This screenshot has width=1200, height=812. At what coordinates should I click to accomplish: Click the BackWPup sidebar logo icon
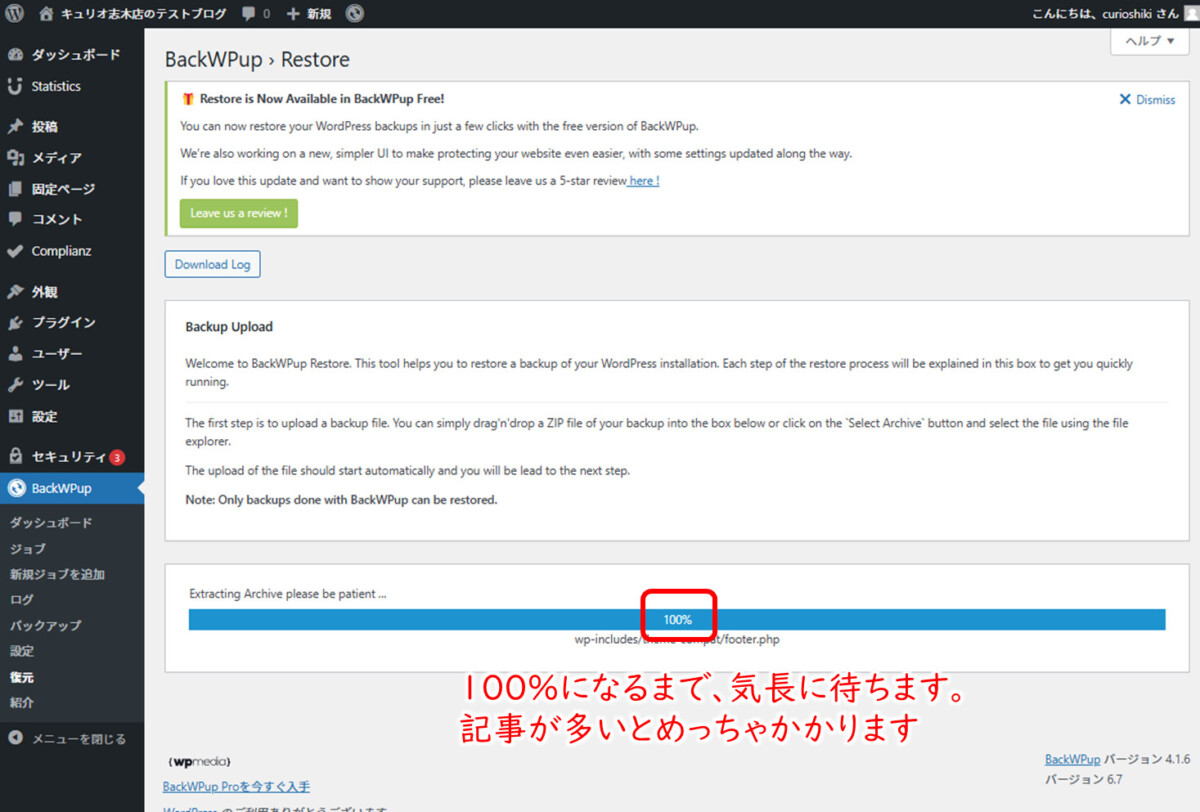(x=15, y=488)
